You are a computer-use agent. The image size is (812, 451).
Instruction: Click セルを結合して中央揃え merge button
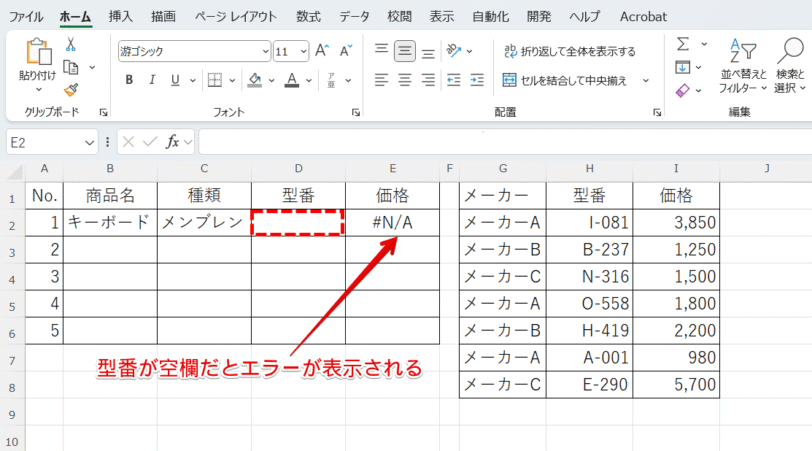point(564,80)
